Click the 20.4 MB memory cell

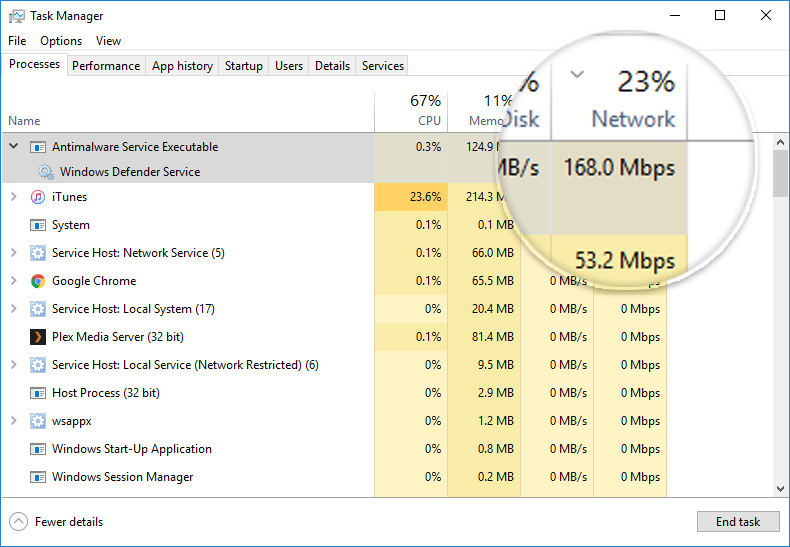pyautogui.click(x=484, y=309)
